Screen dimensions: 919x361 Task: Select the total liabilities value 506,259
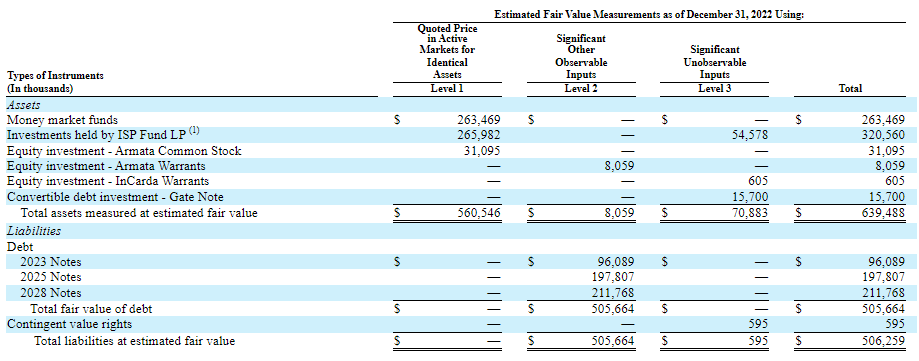pos(883,340)
